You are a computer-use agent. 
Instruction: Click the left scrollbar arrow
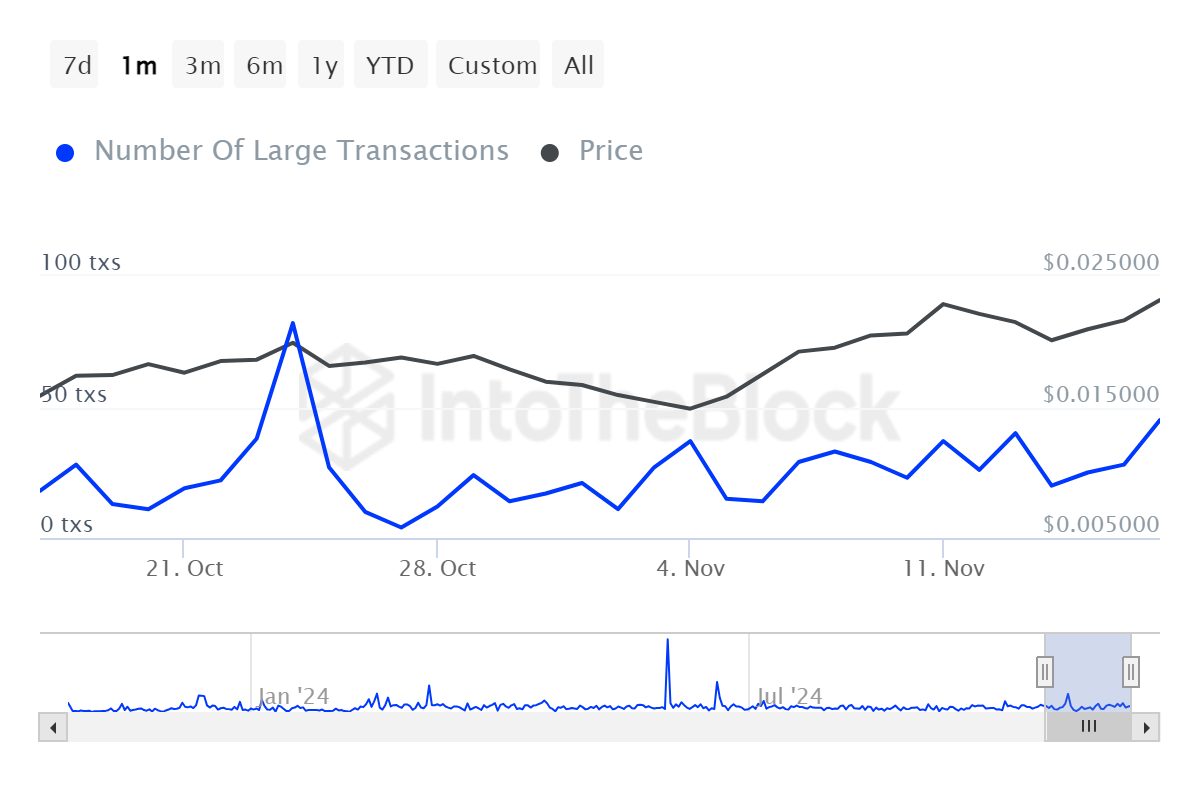tap(53, 727)
